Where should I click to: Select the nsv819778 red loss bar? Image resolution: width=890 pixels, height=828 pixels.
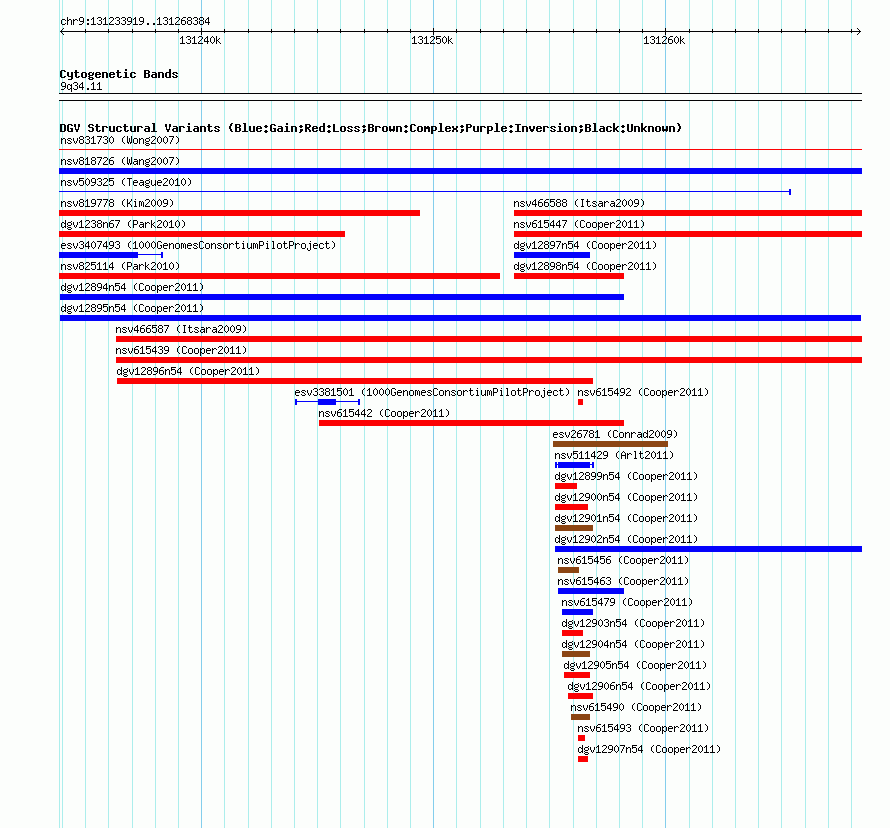point(240,213)
